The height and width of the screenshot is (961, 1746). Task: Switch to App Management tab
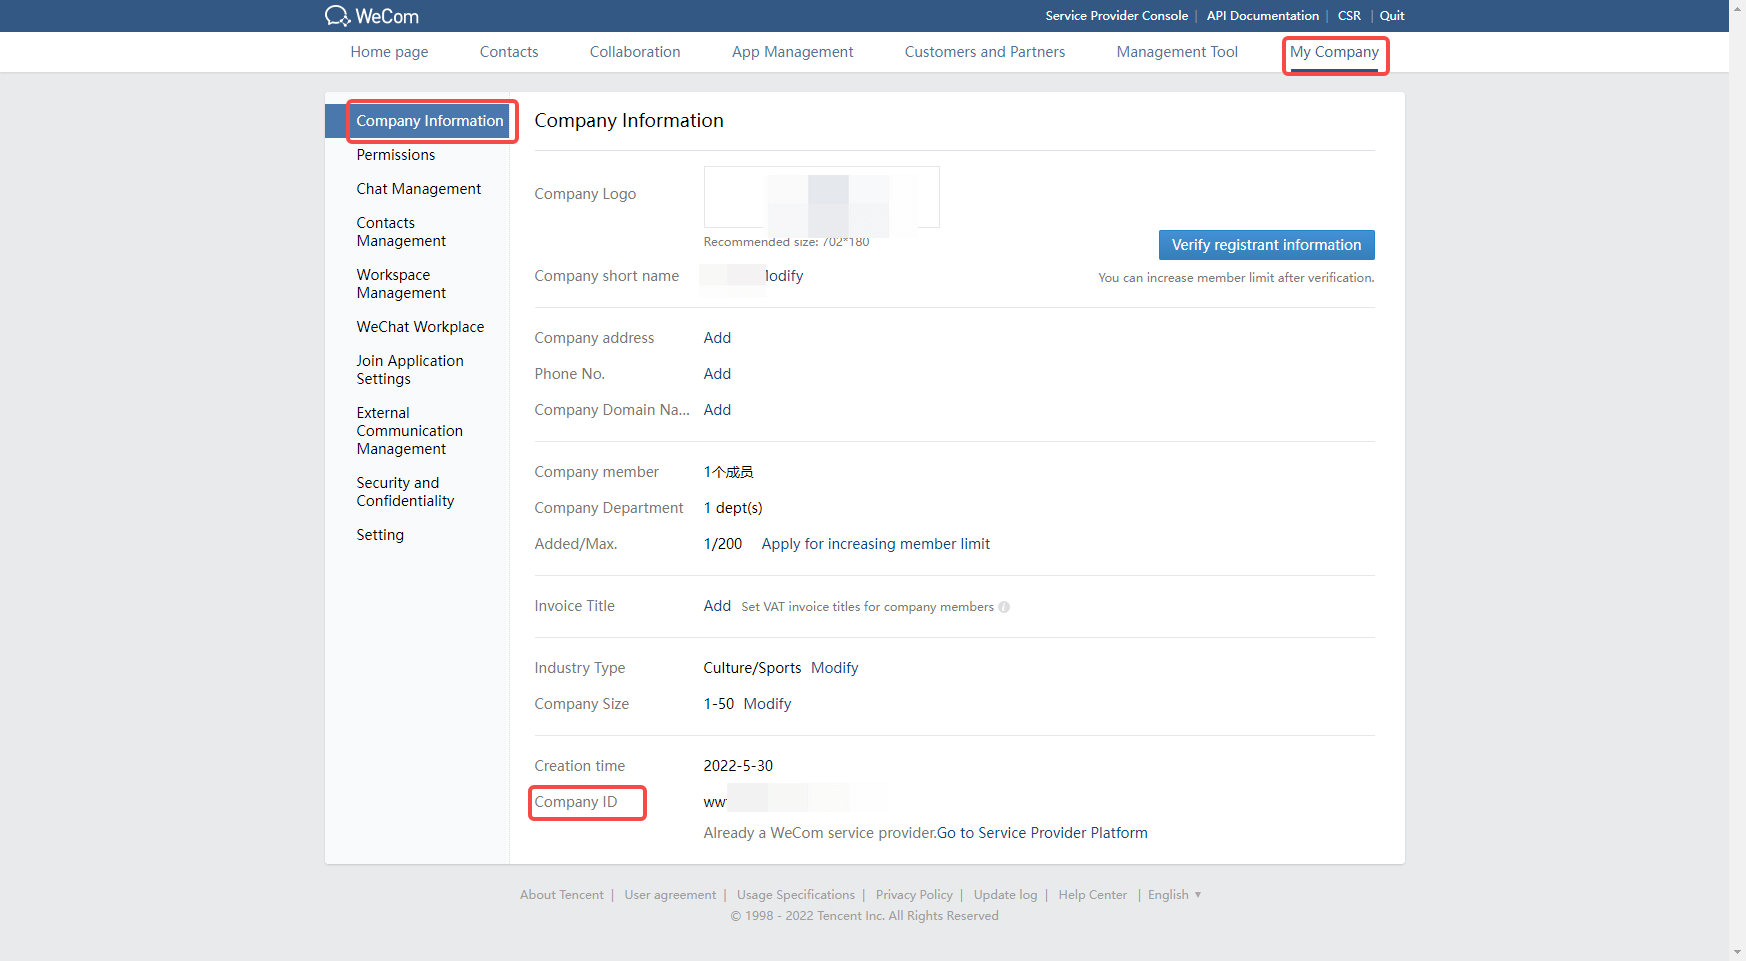pos(792,52)
